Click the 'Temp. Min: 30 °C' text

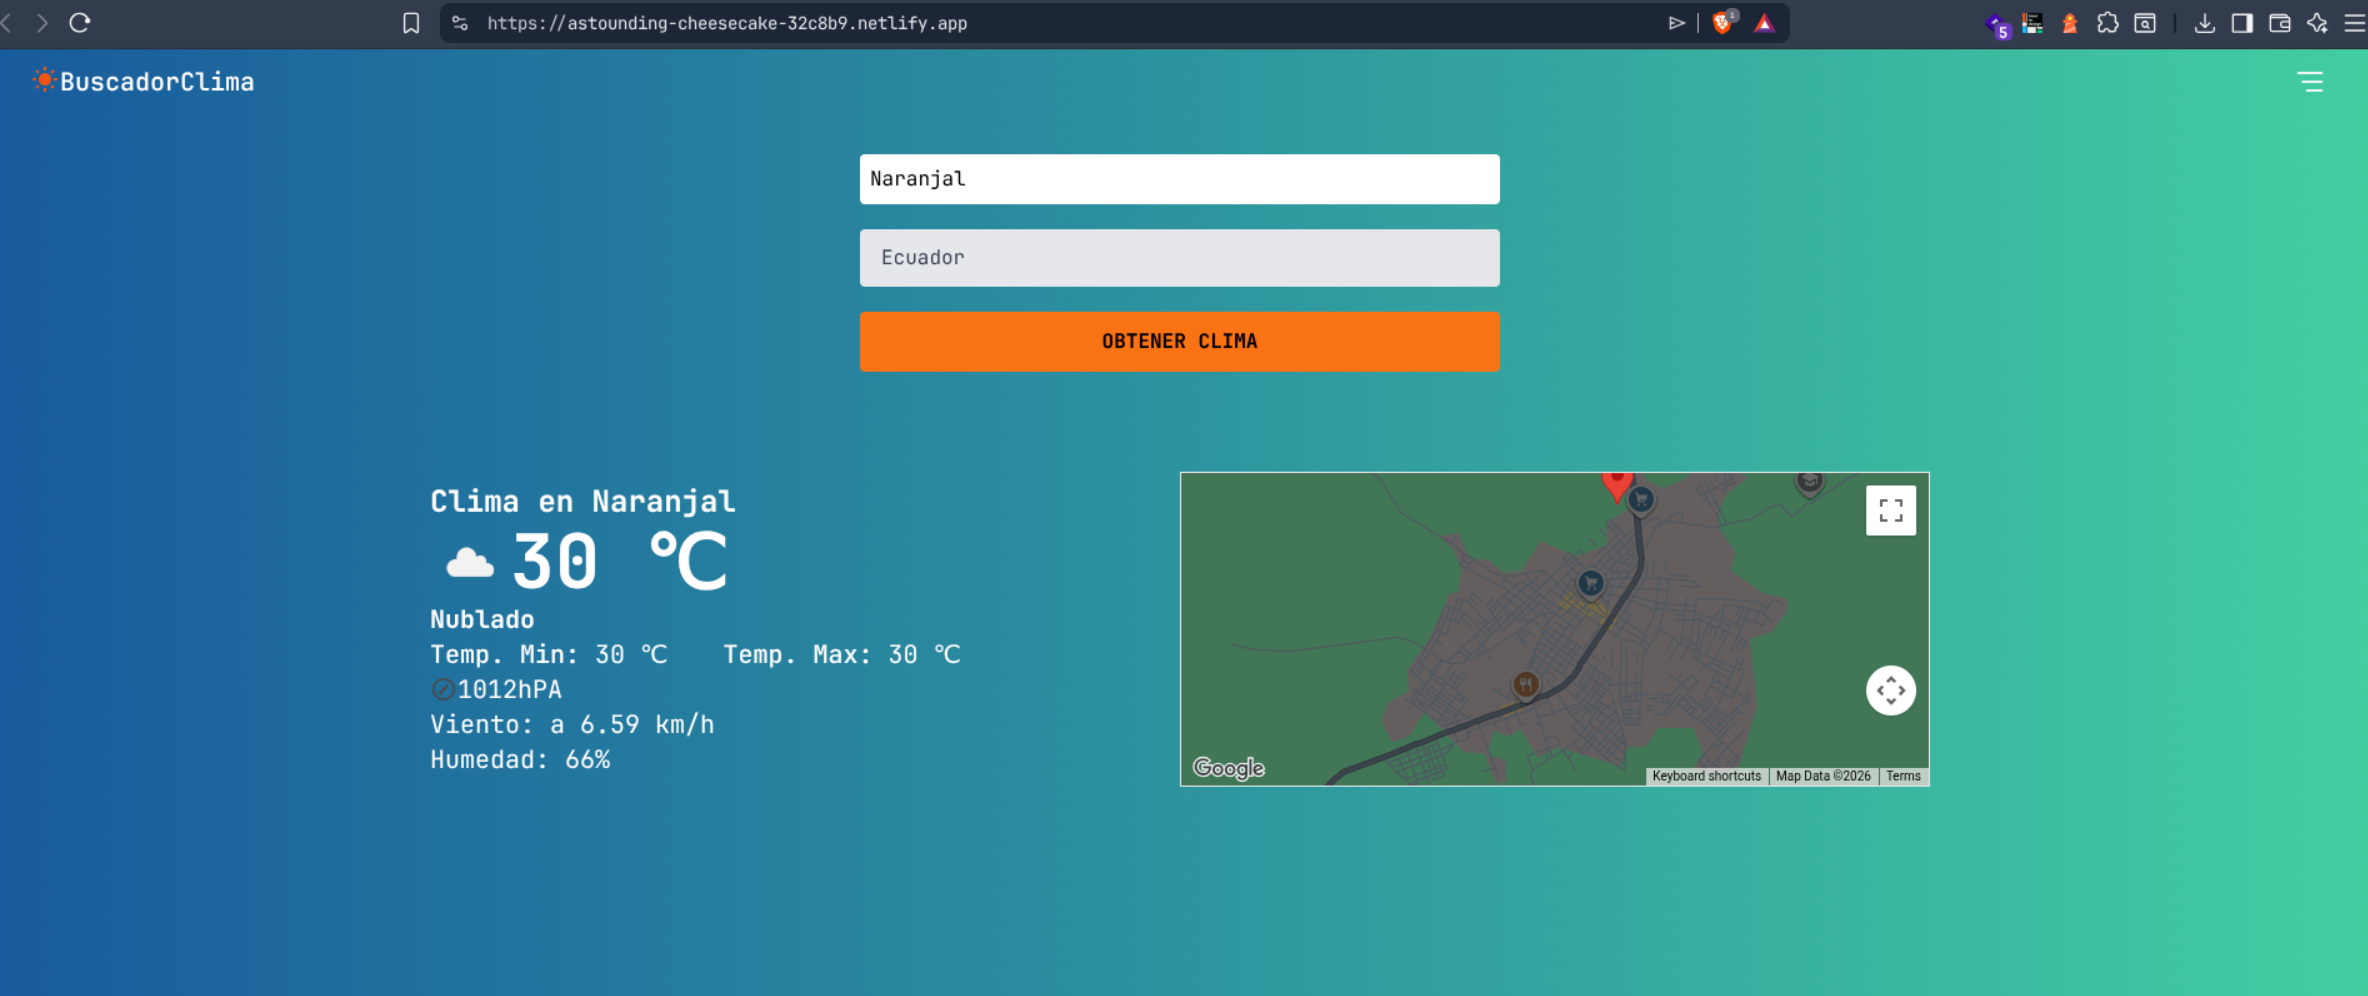(x=548, y=655)
